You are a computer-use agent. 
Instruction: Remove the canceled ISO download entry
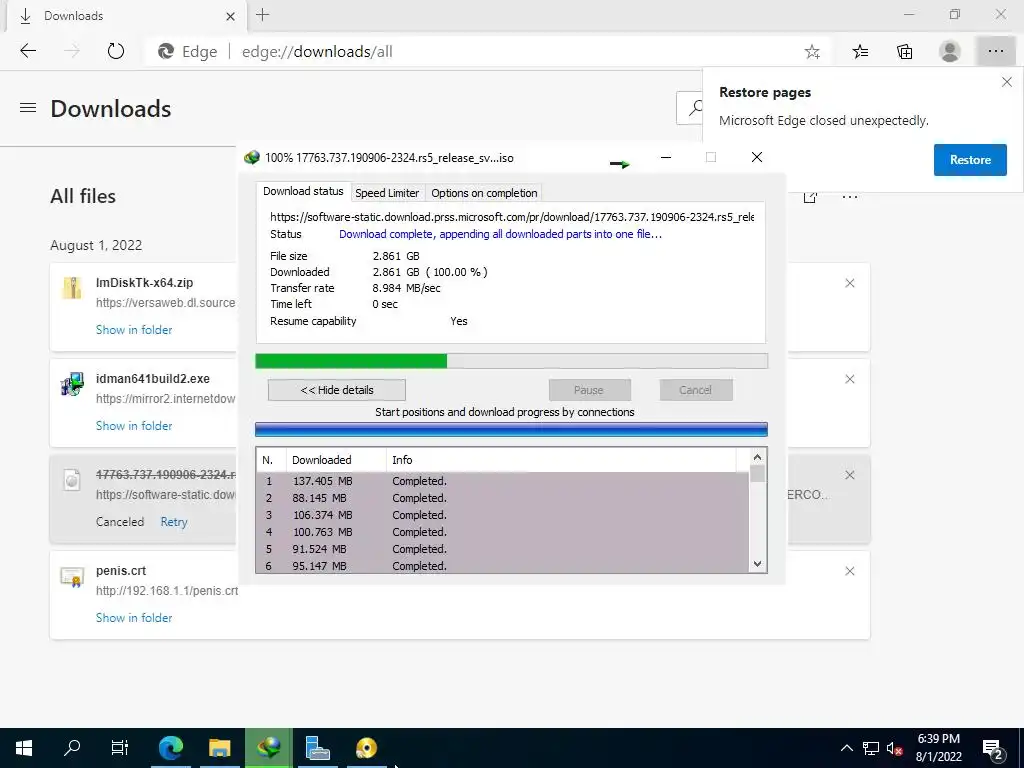[850, 475]
